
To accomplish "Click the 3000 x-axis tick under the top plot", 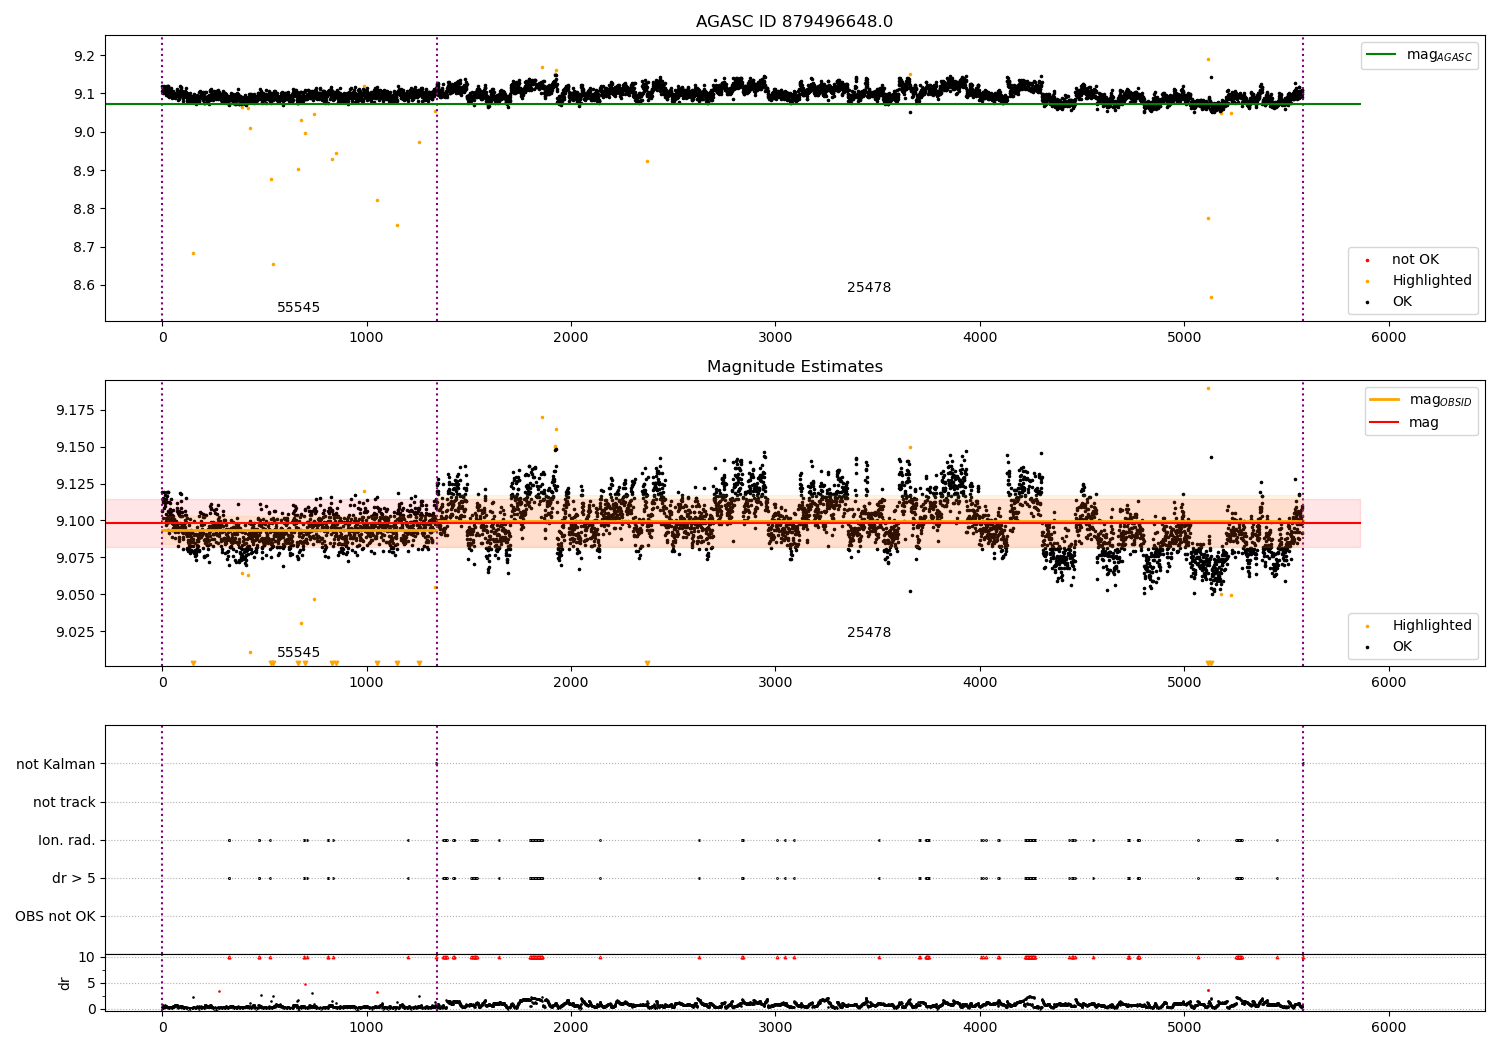I will [x=775, y=338].
